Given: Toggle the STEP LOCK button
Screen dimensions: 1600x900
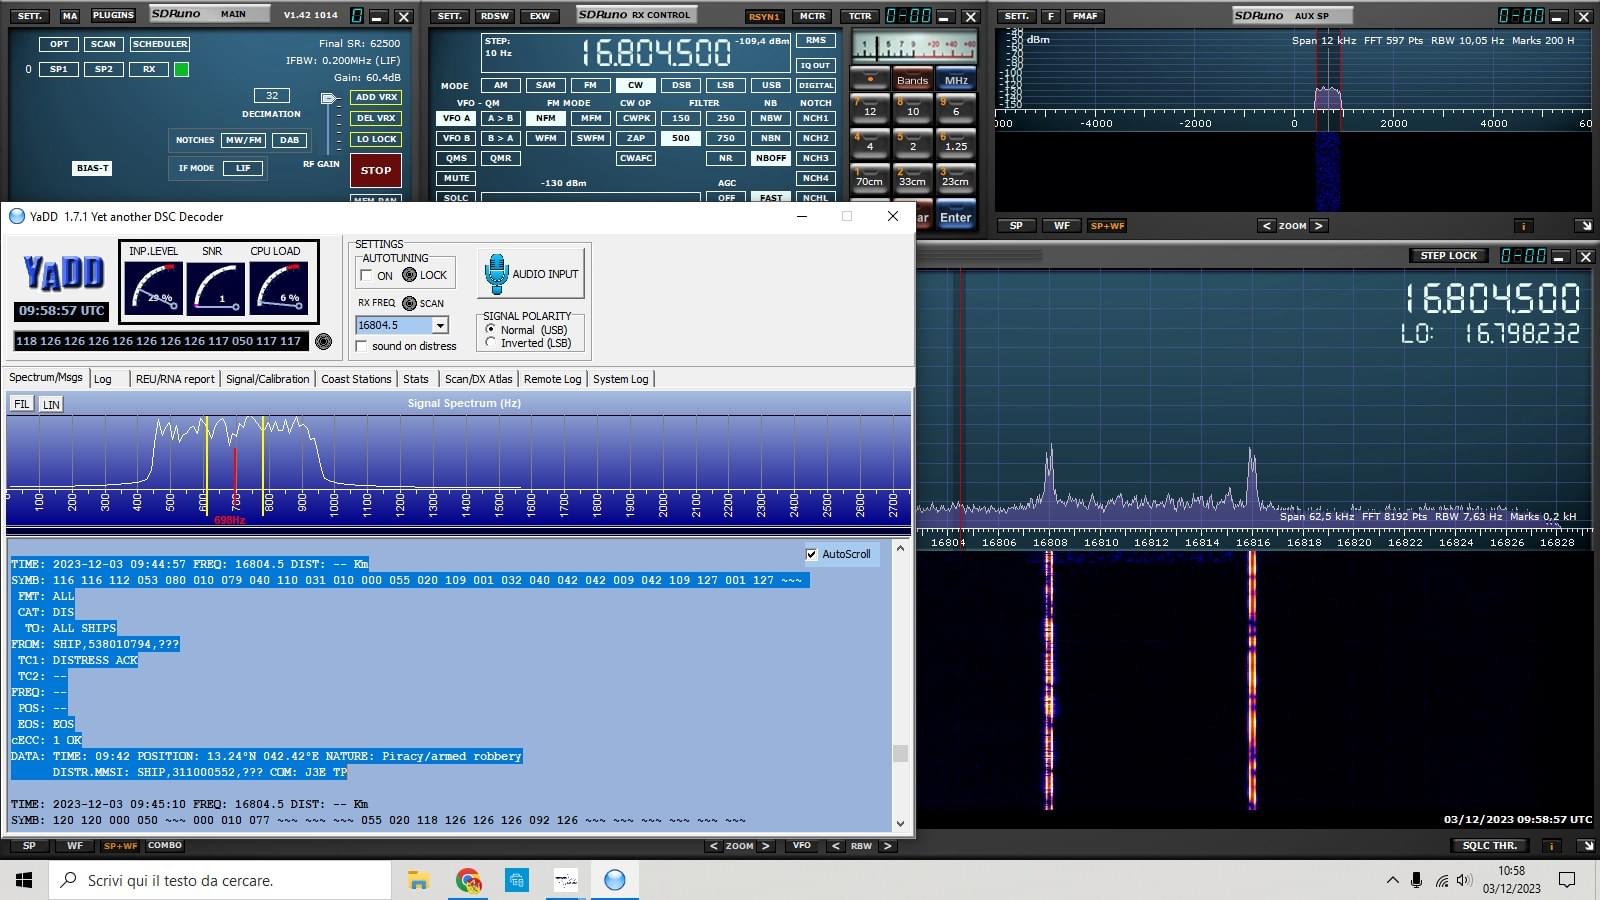Looking at the screenshot, I should pos(1448,256).
